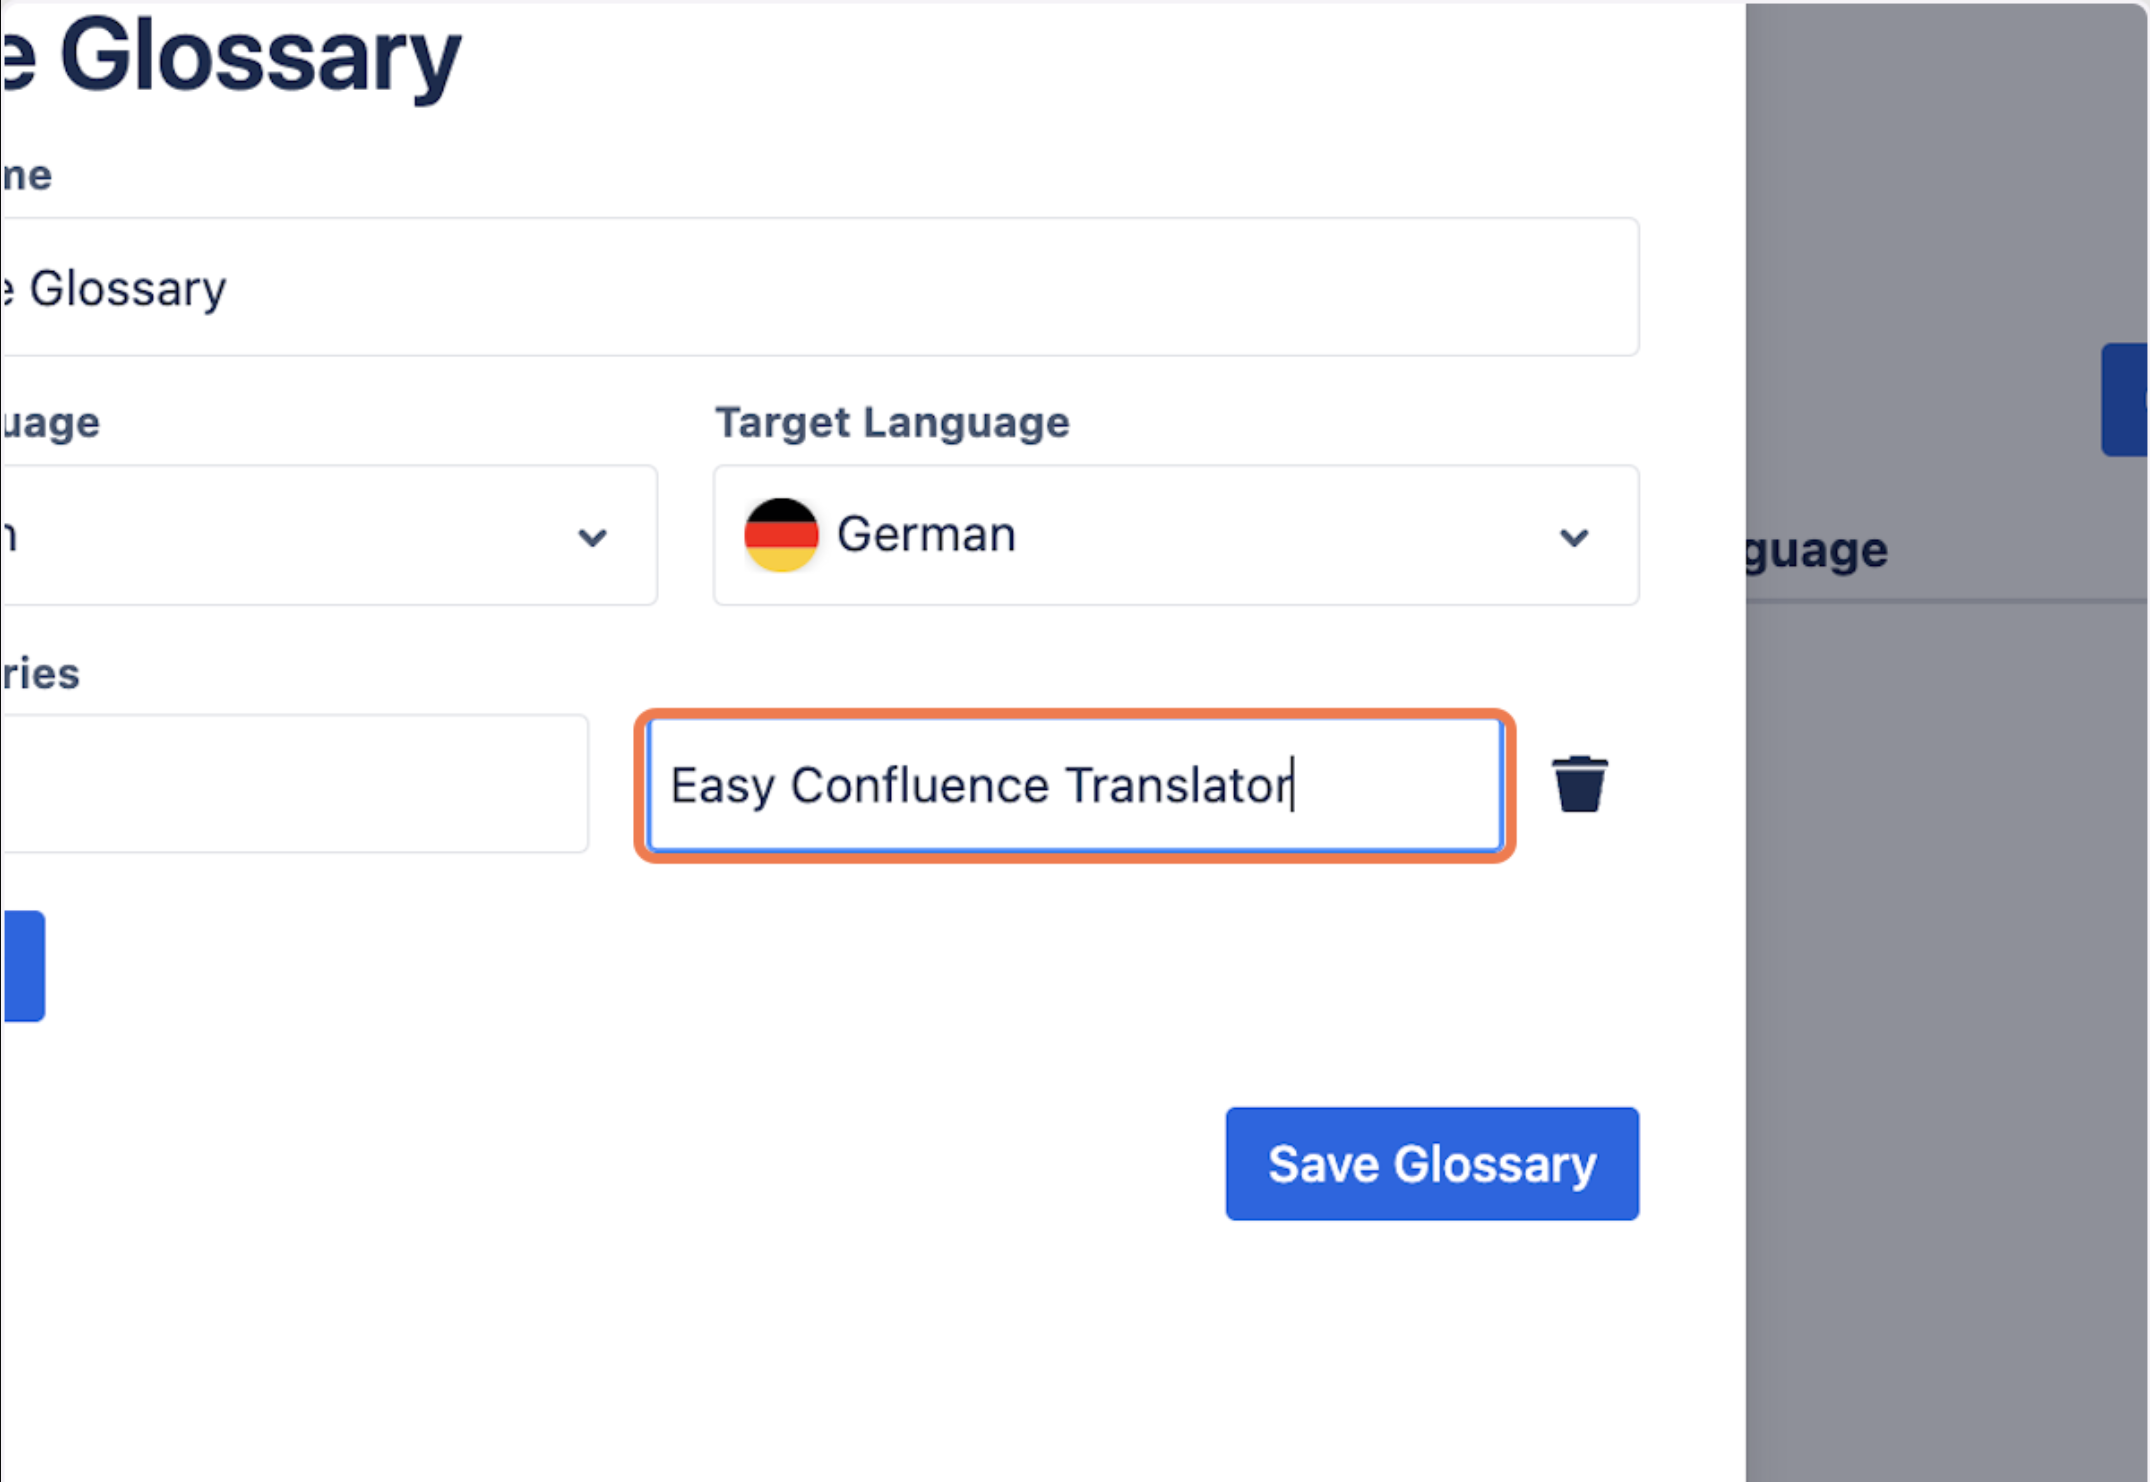This screenshot has height=1482, width=2150.
Task: Expand the Target Language chevron arrow
Action: pyautogui.click(x=1574, y=537)
